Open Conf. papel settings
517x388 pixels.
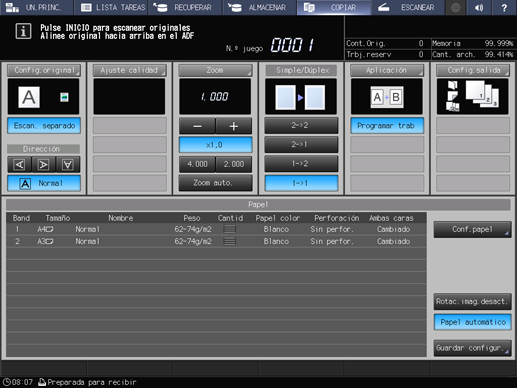(472, 229)
